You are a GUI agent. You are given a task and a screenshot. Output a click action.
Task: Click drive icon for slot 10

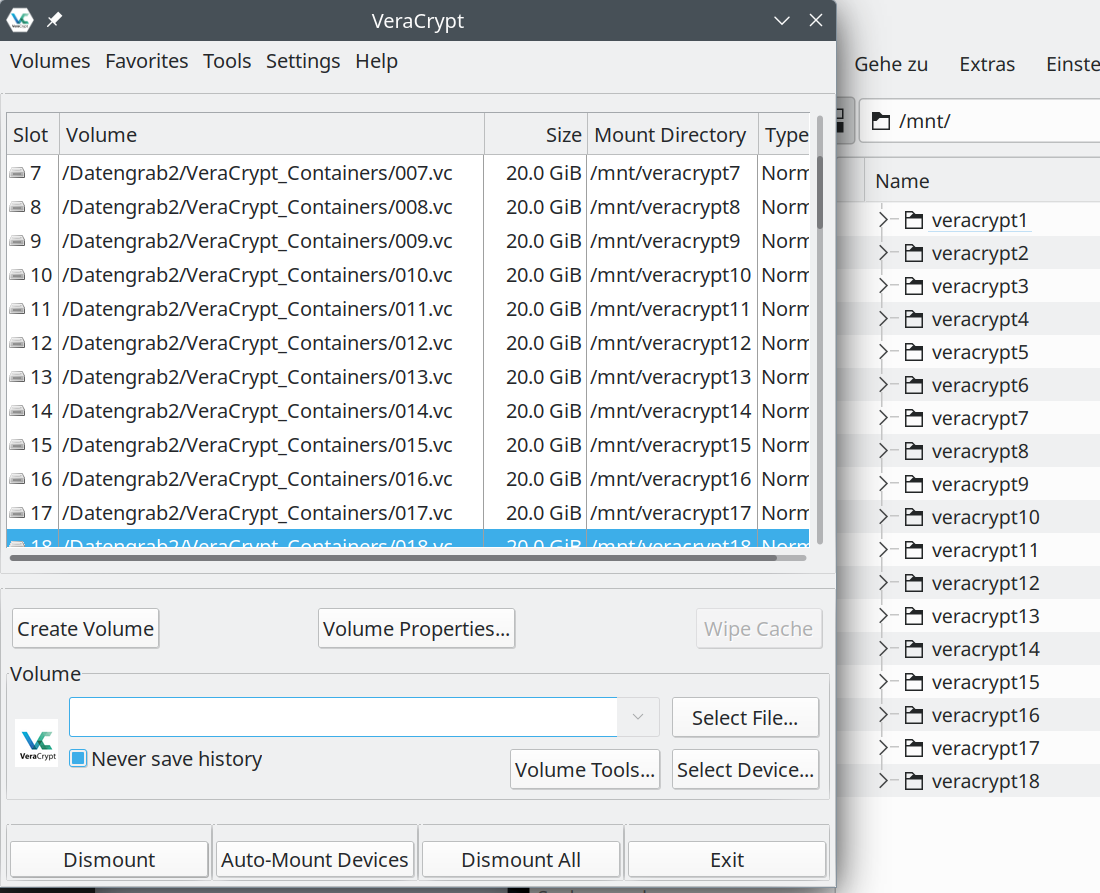click(x=17, y=275)
